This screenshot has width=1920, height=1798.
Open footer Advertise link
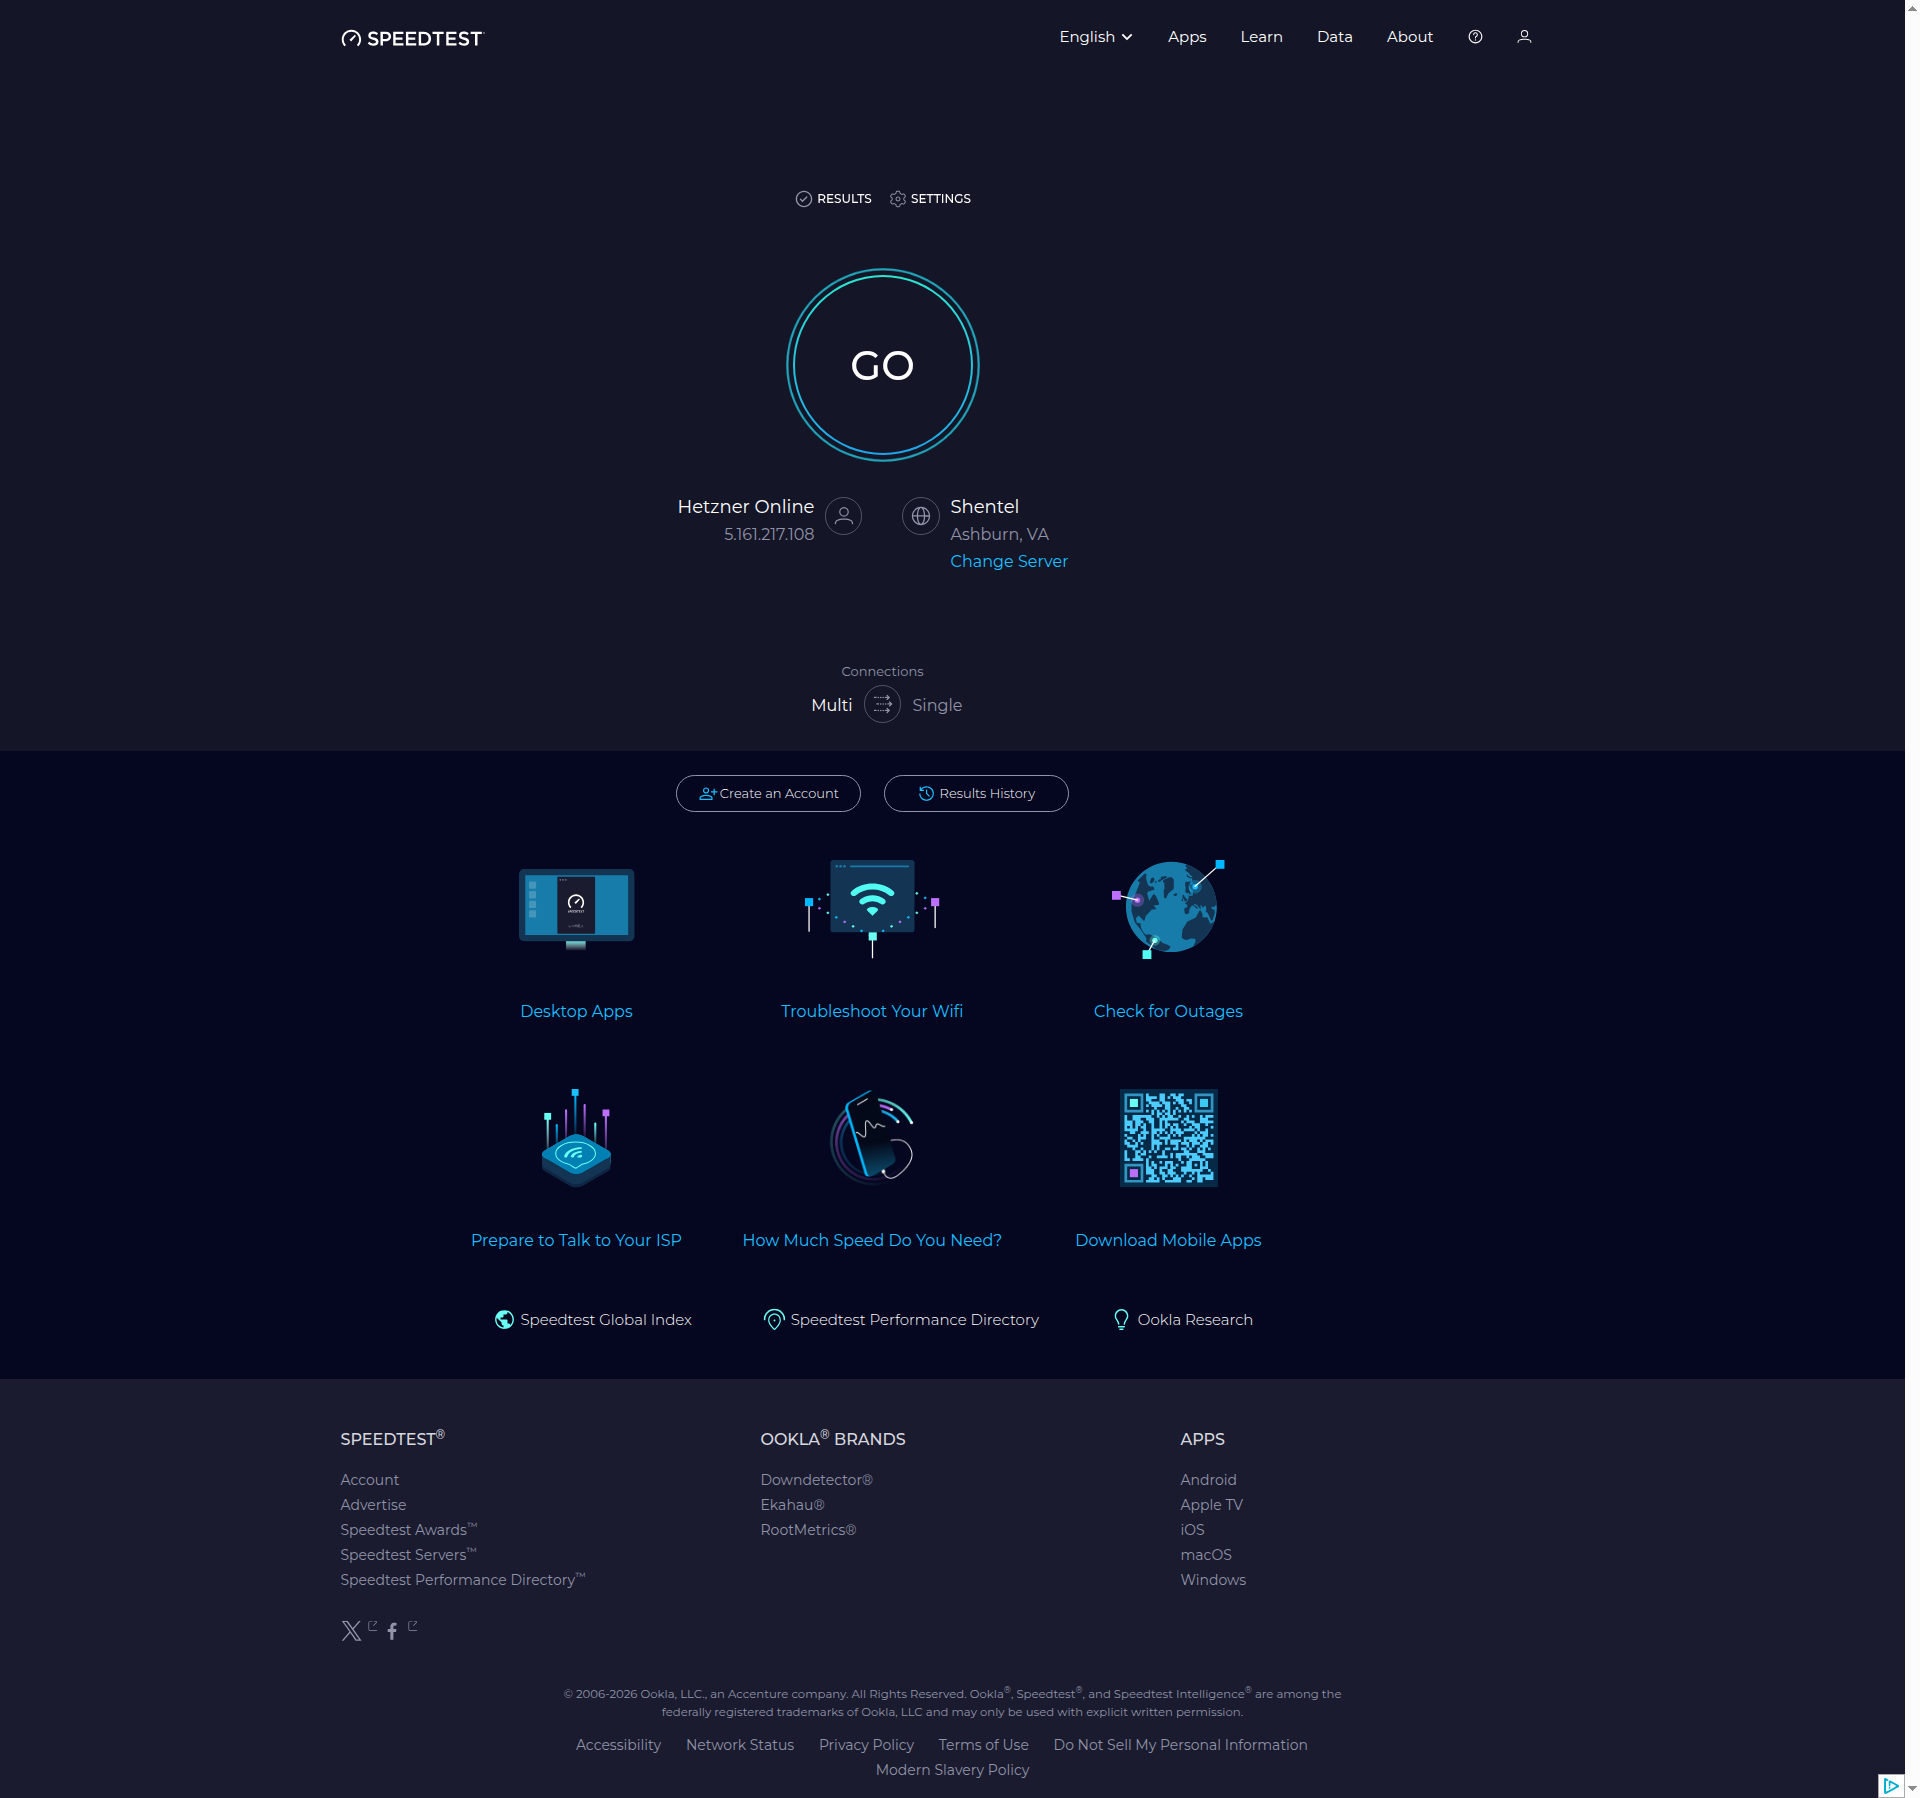(x=373, y=1505)
